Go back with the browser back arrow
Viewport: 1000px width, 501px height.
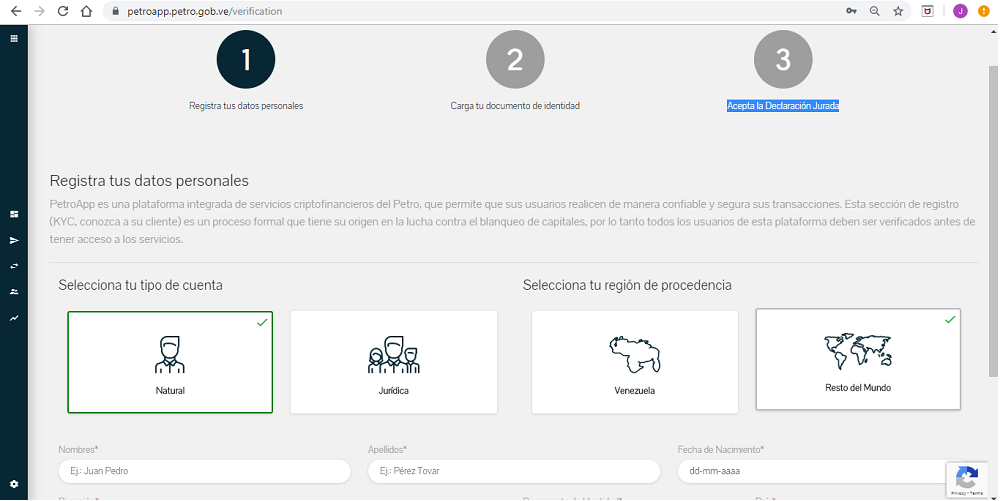click(x=16, y=11)
